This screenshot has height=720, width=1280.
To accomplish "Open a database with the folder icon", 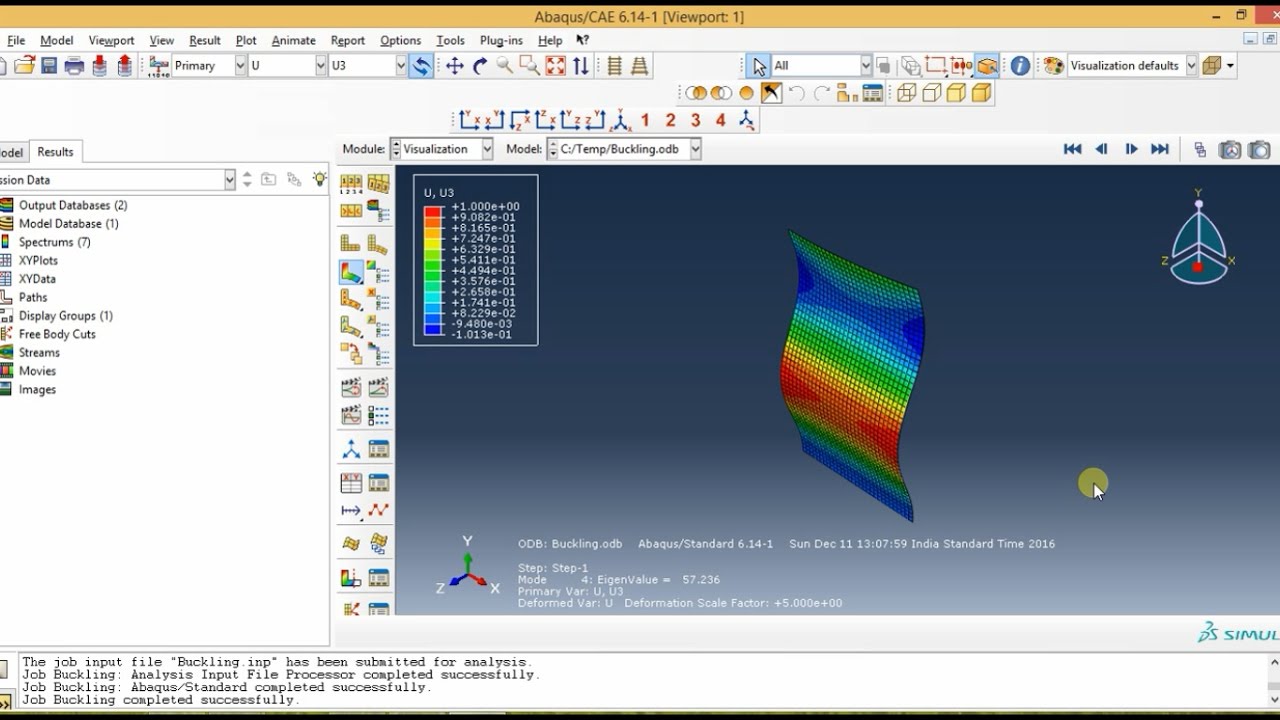I will point(24,66).
